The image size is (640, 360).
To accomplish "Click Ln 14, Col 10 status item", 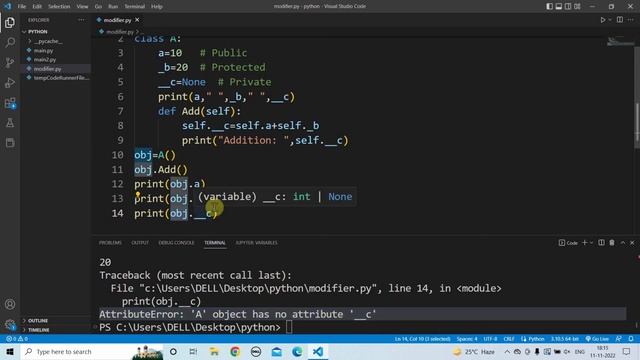I will click(x=422, y=339).
